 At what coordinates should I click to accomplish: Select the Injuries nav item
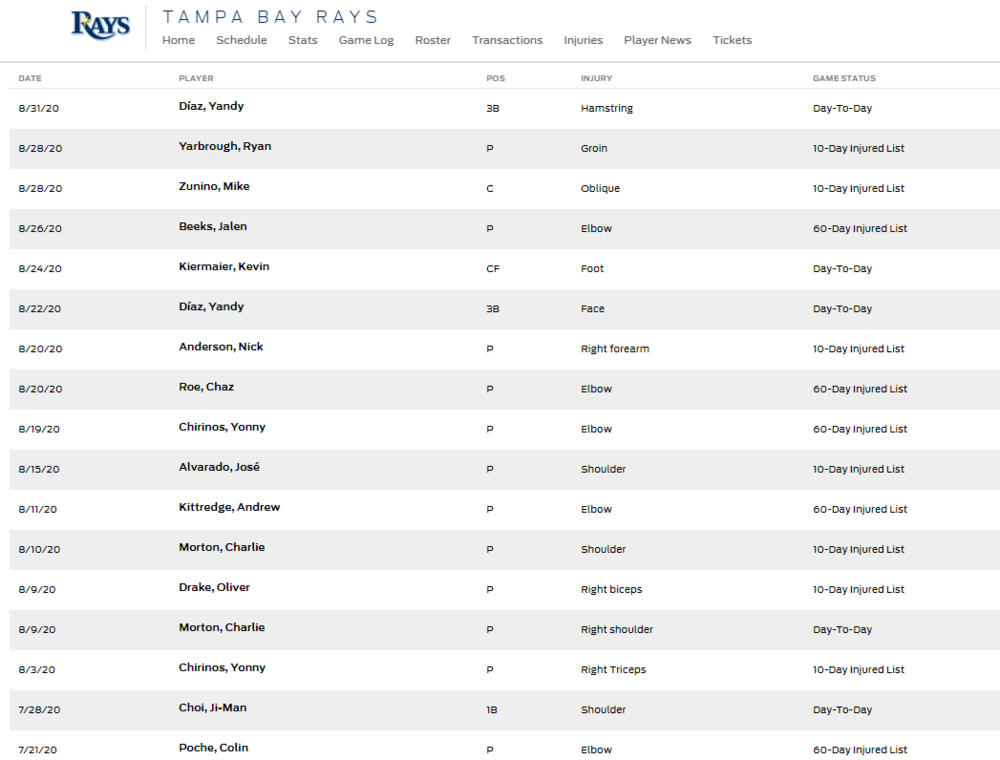(583, 40)
